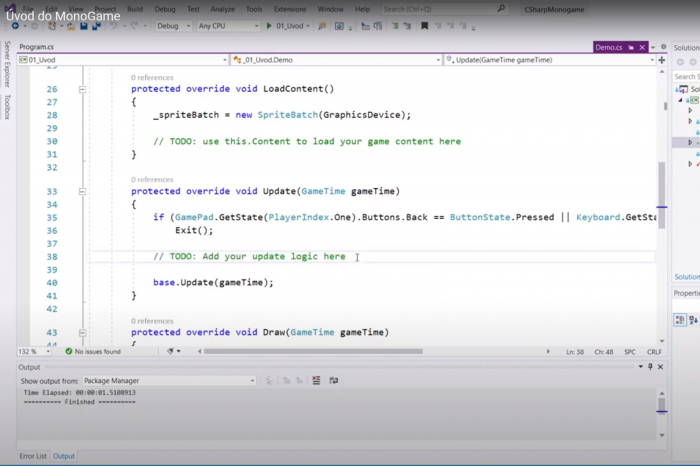This screenshot has height=466, width=700.
Task: Click the Ln: 38 line indicator
Action: point(575,352)
